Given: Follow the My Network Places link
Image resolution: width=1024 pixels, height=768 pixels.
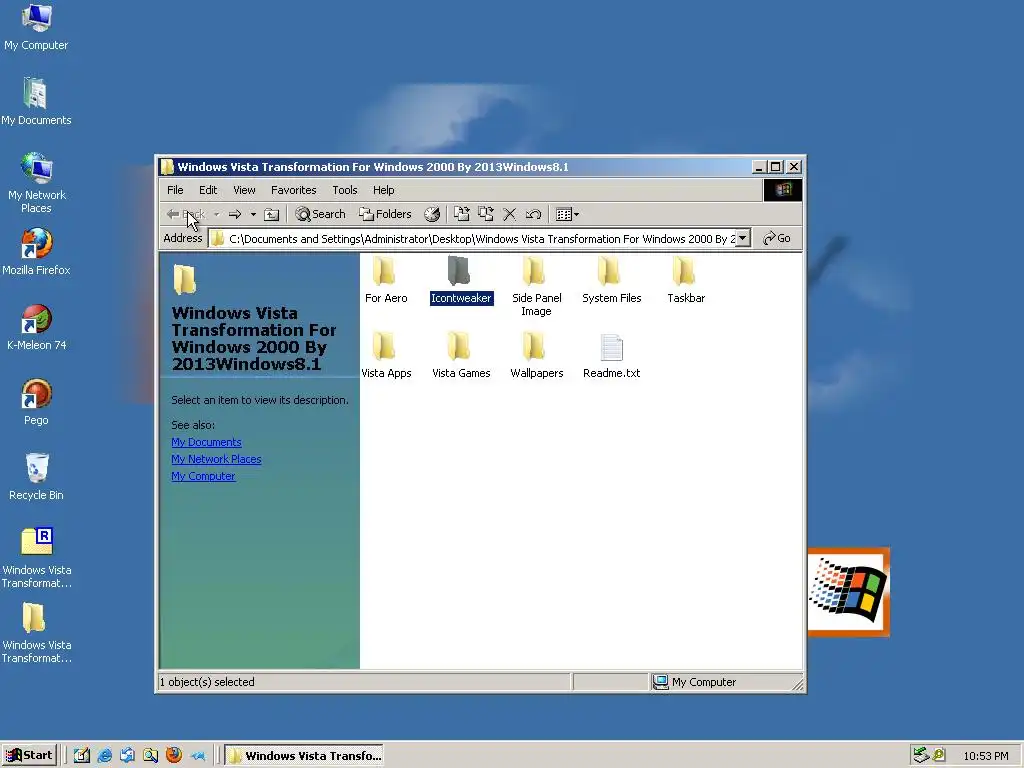Looking at the screenshot, I should click(216, 459).
